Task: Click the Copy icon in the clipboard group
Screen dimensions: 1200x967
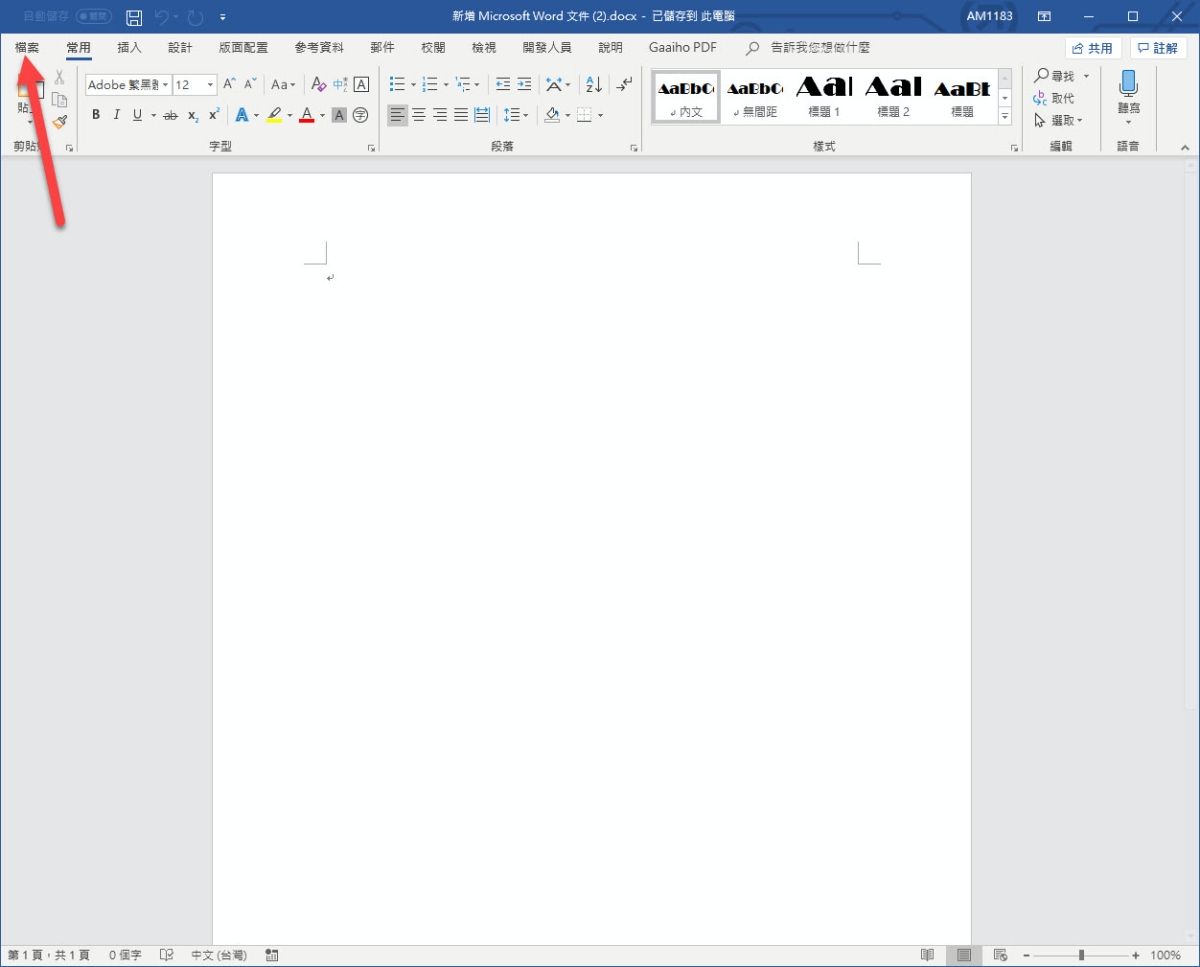Action: [x=59, y=100]
